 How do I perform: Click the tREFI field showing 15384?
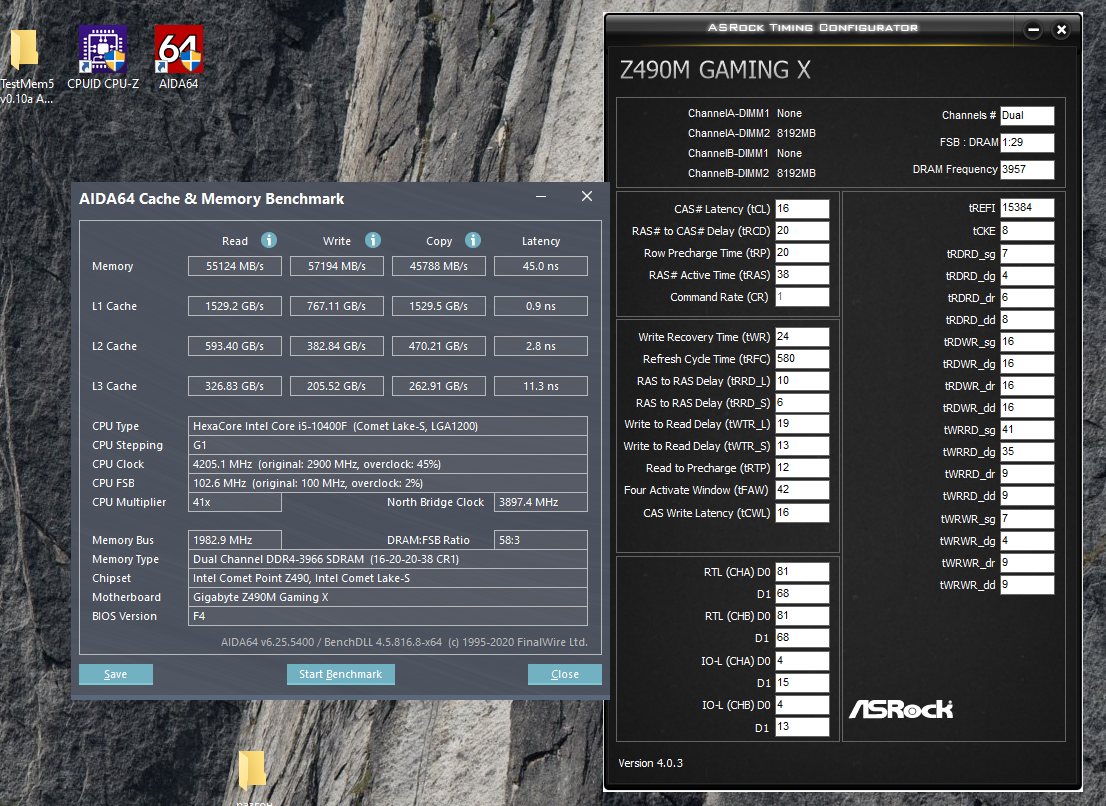tap(1027, 207)
